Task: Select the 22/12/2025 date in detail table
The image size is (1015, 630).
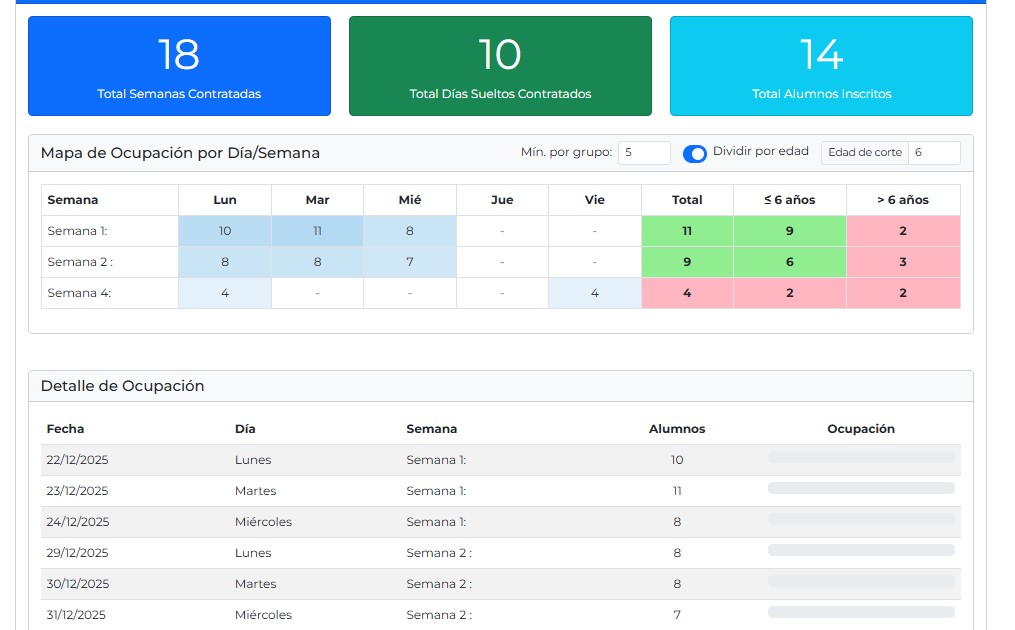Action: (x=77, y=460)
